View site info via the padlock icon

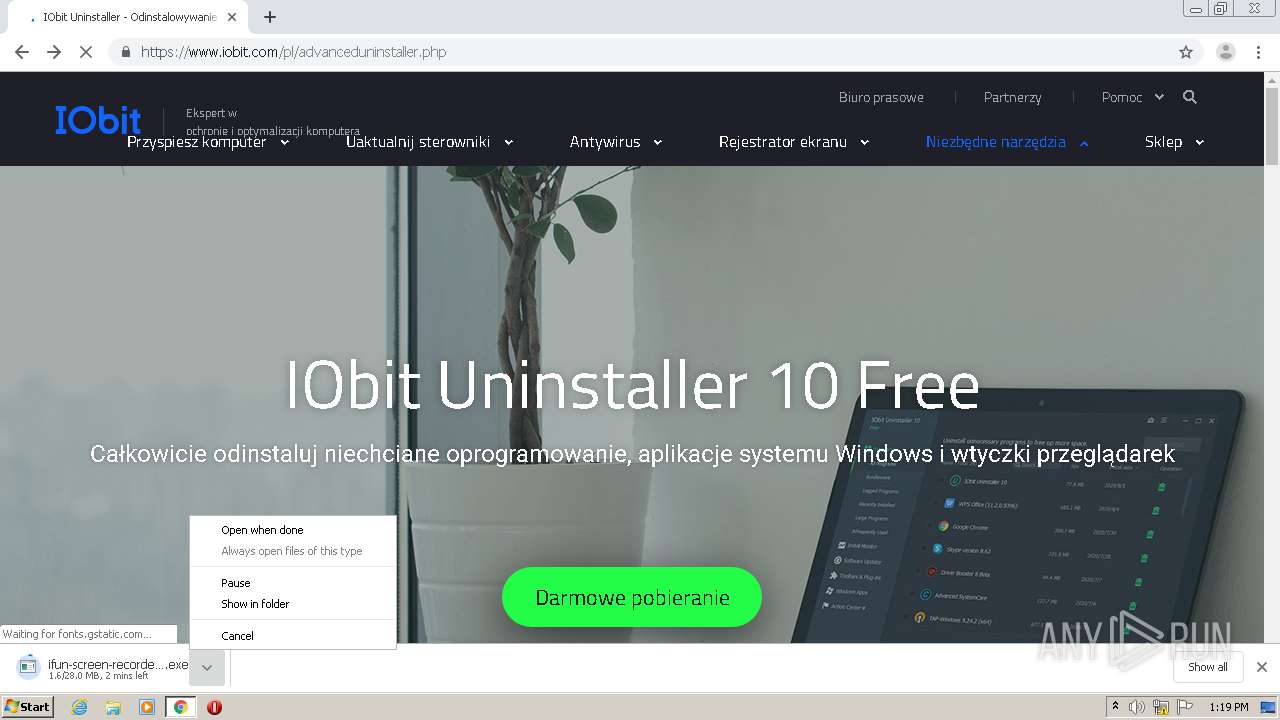(x=125, y=52)
